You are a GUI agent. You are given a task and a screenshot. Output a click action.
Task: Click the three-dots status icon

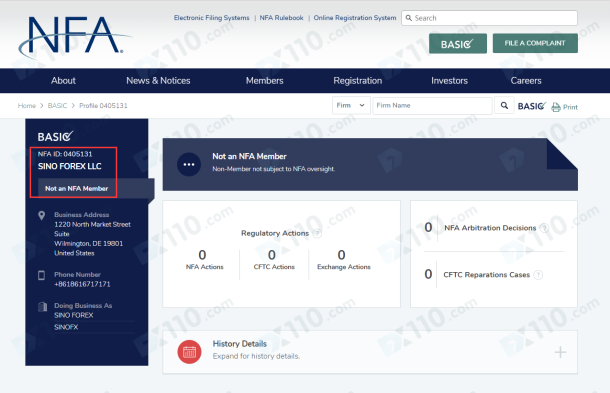(189, 164)
